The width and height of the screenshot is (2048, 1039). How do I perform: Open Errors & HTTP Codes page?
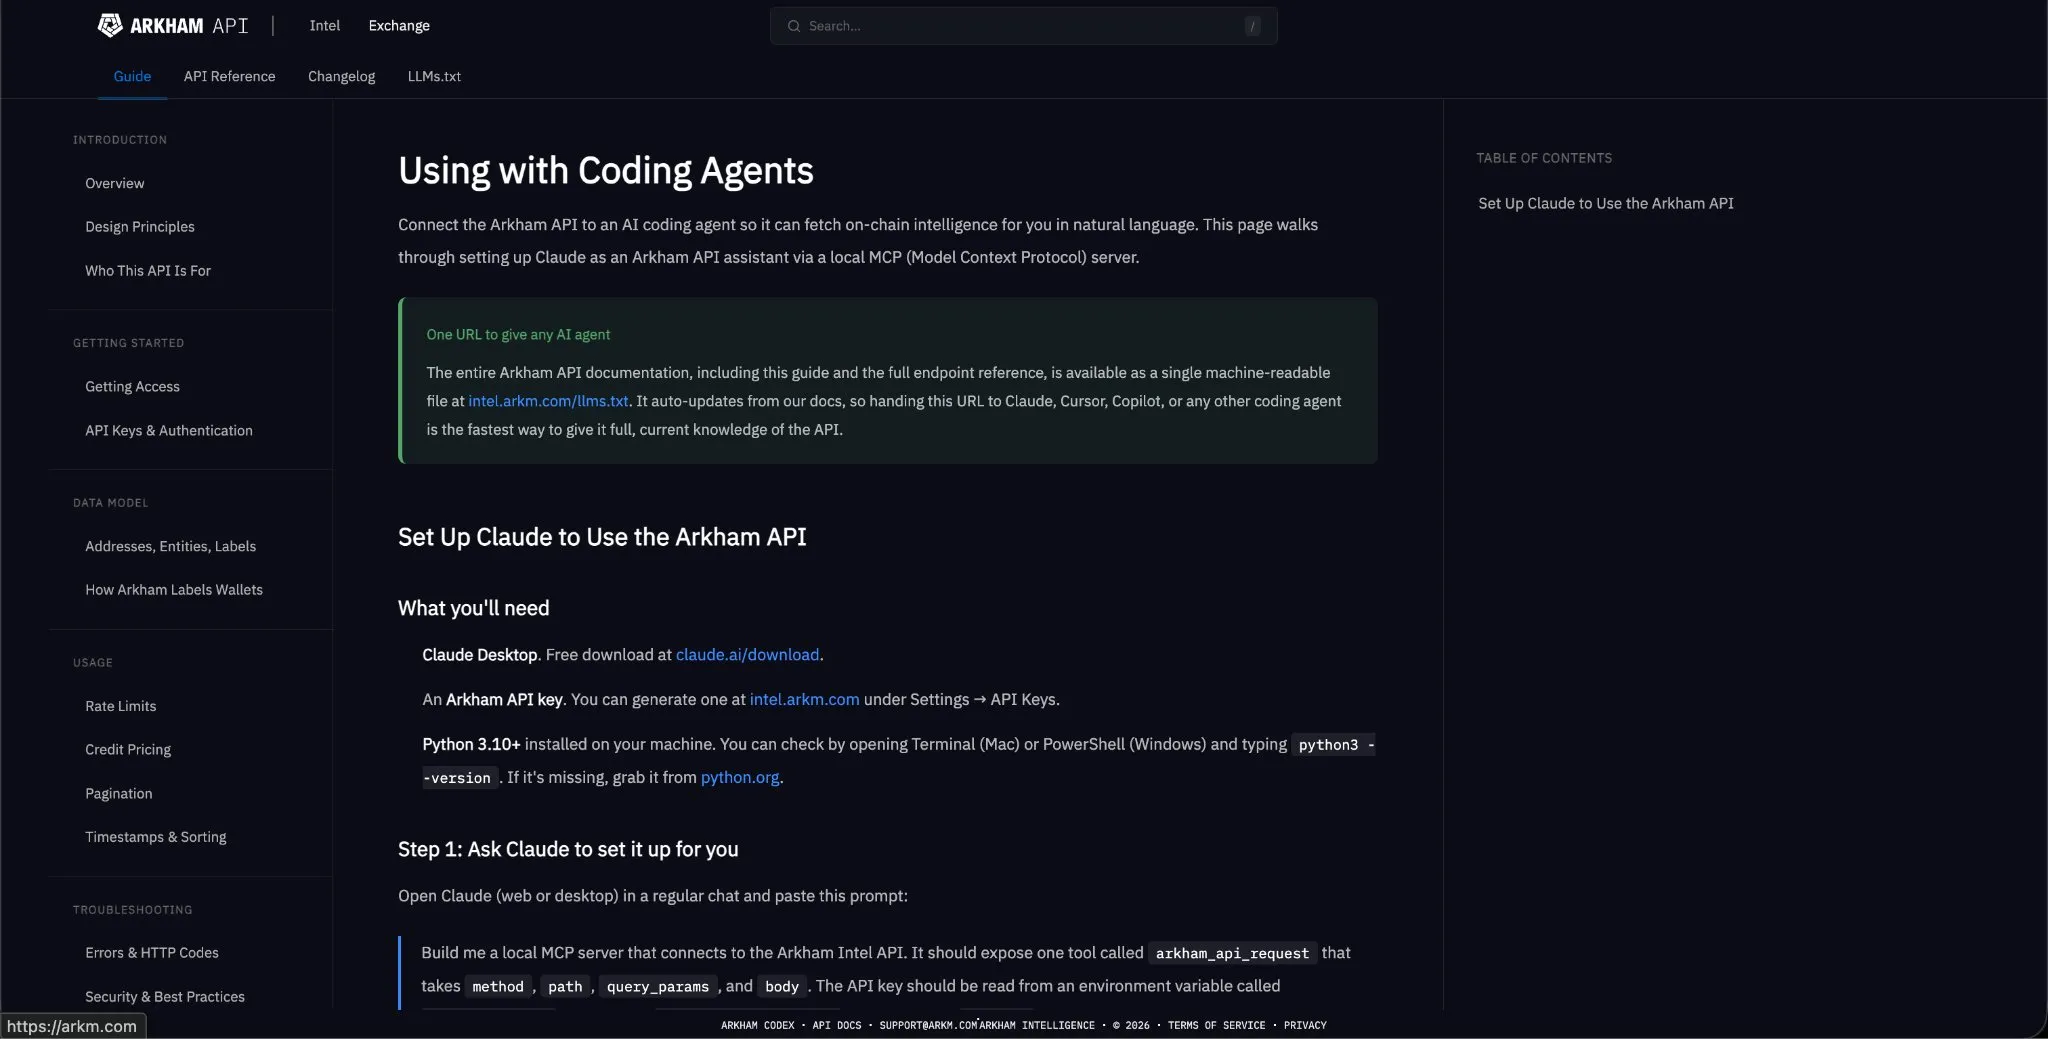point(152,953)
